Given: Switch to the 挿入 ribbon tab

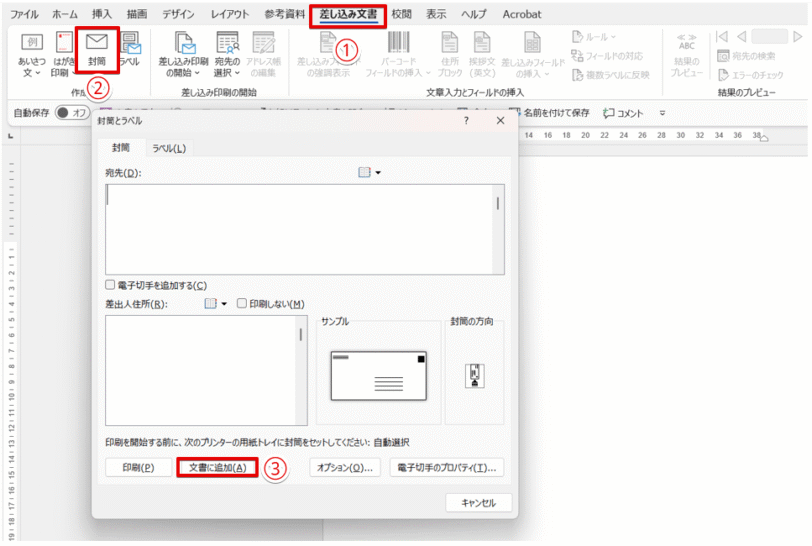Looking at the screenshot, I should click(x=101, y=14).
